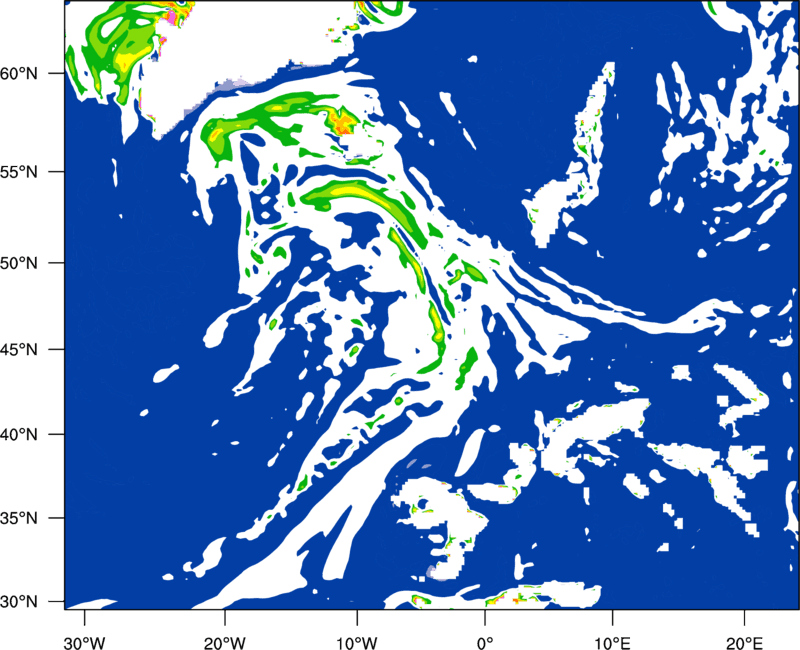
Task: Click the 55°N latitude label
Action: click(19, 171)
